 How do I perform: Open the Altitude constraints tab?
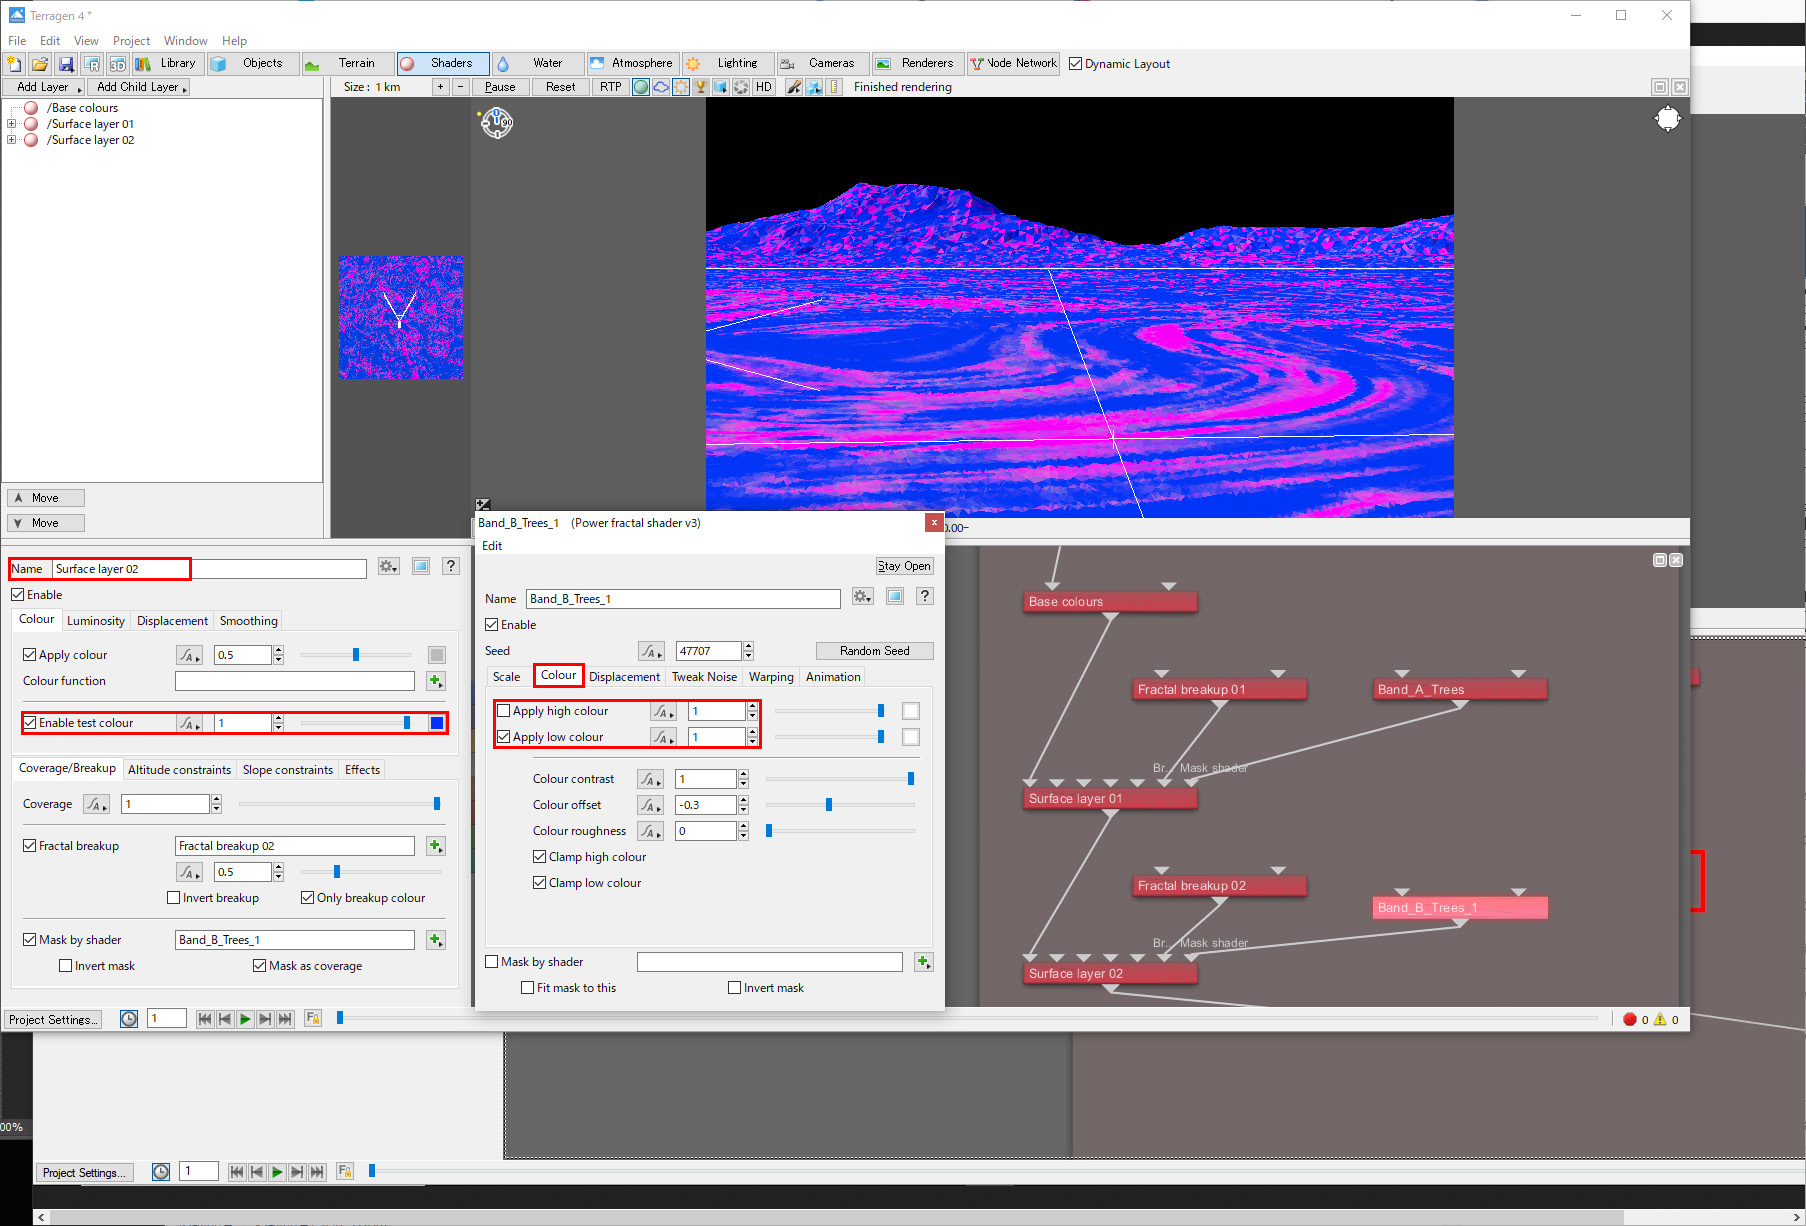(x=179, y=770)
